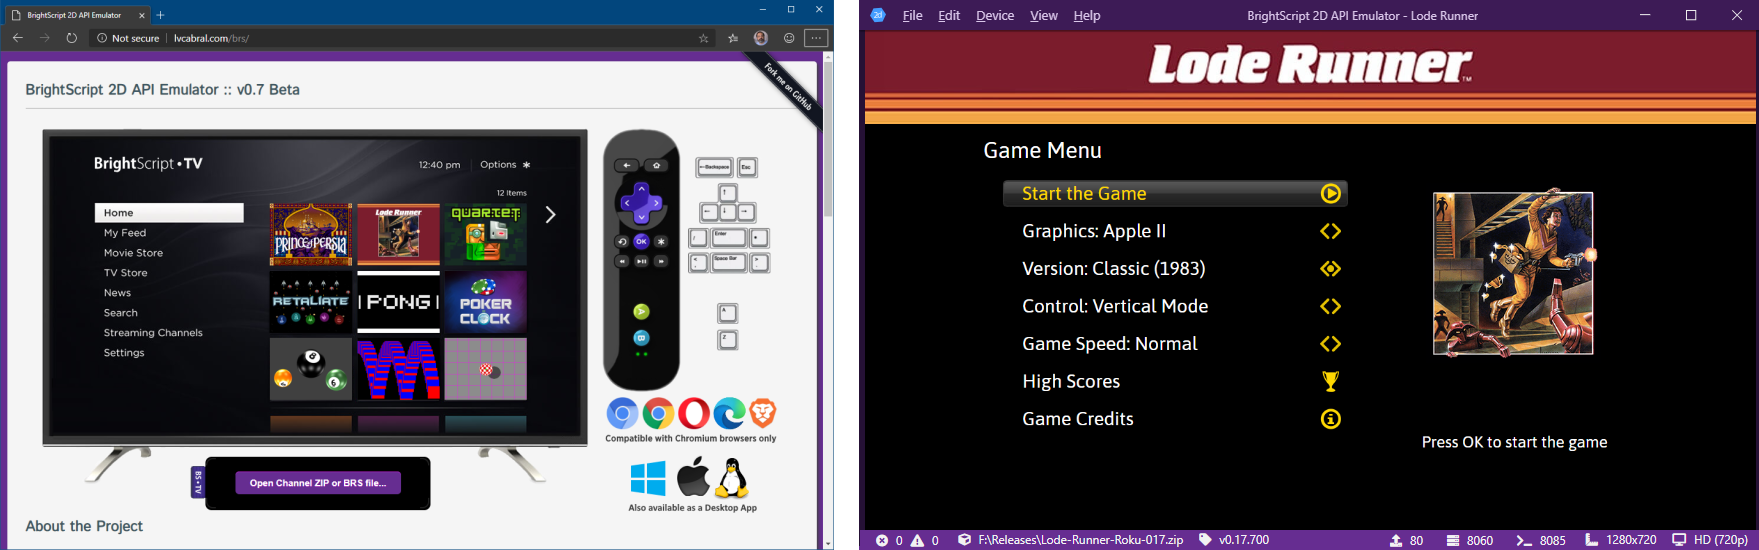Click the Enter key image beside the remote

(729, 238)
